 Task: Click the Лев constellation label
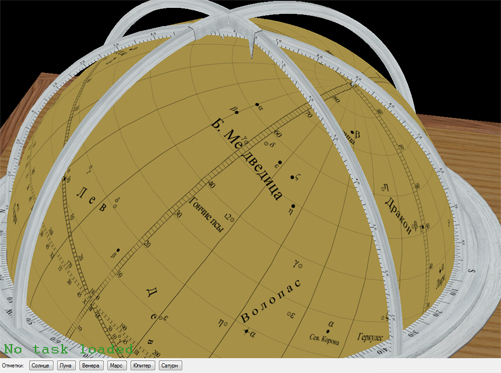pos(92,199)
